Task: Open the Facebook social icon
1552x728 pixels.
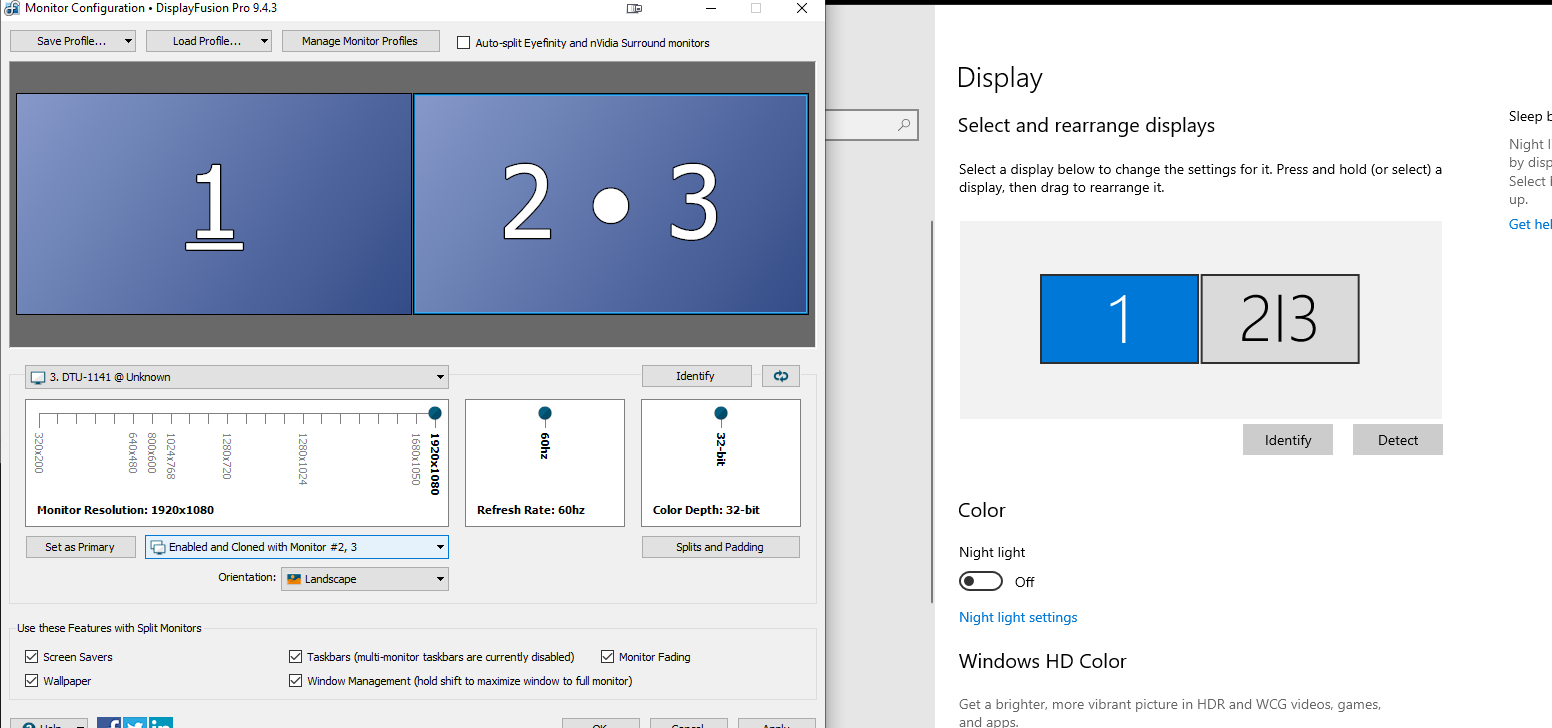Action: [109, 723]
